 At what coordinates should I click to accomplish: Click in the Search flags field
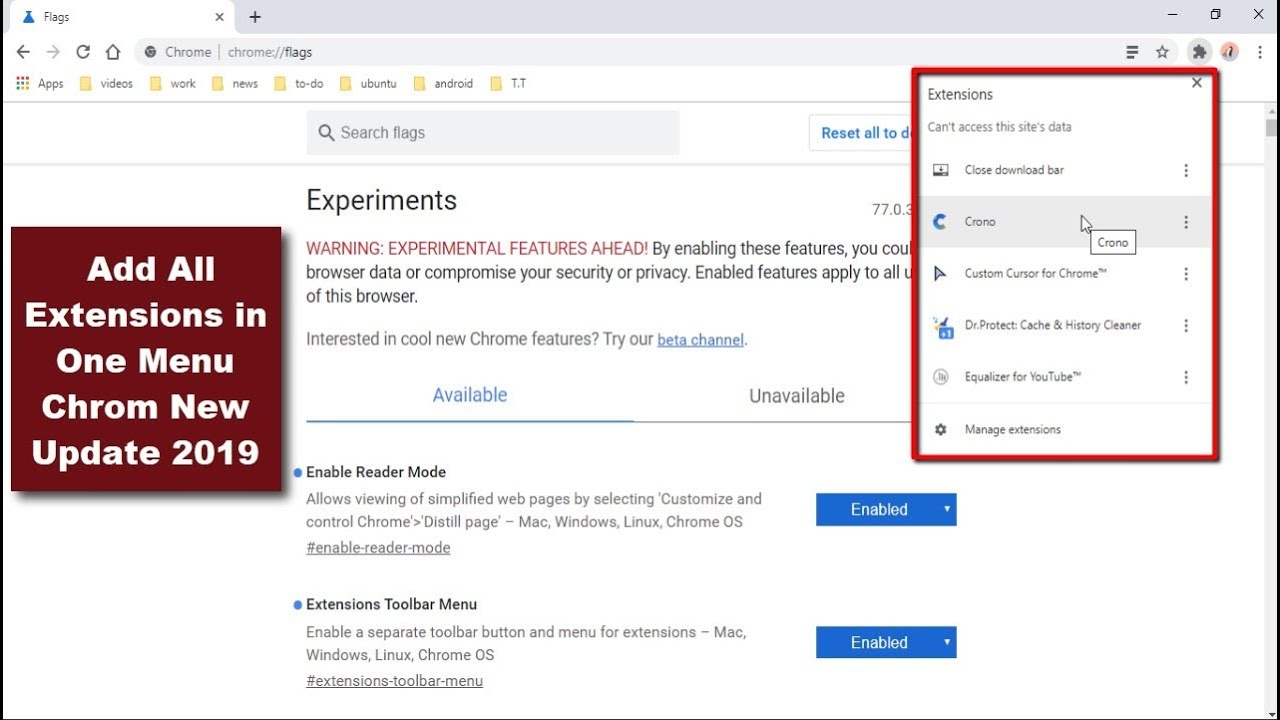click(493, 133)
